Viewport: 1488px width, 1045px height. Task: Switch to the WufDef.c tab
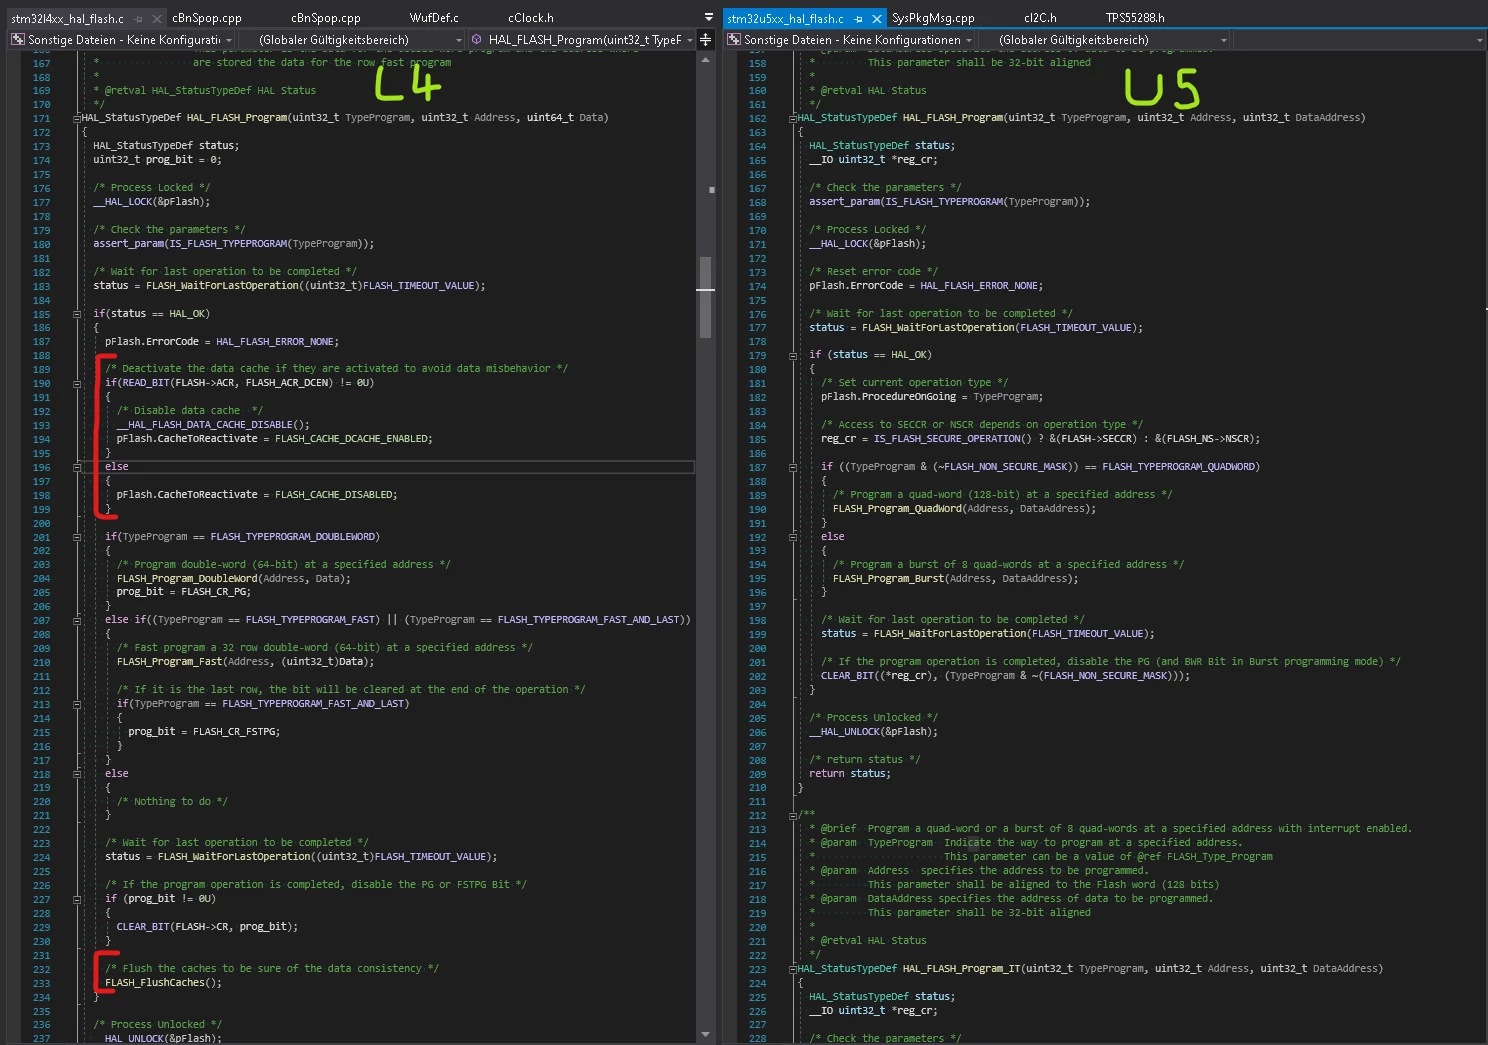pyautogui.click(x=434, y=18)
